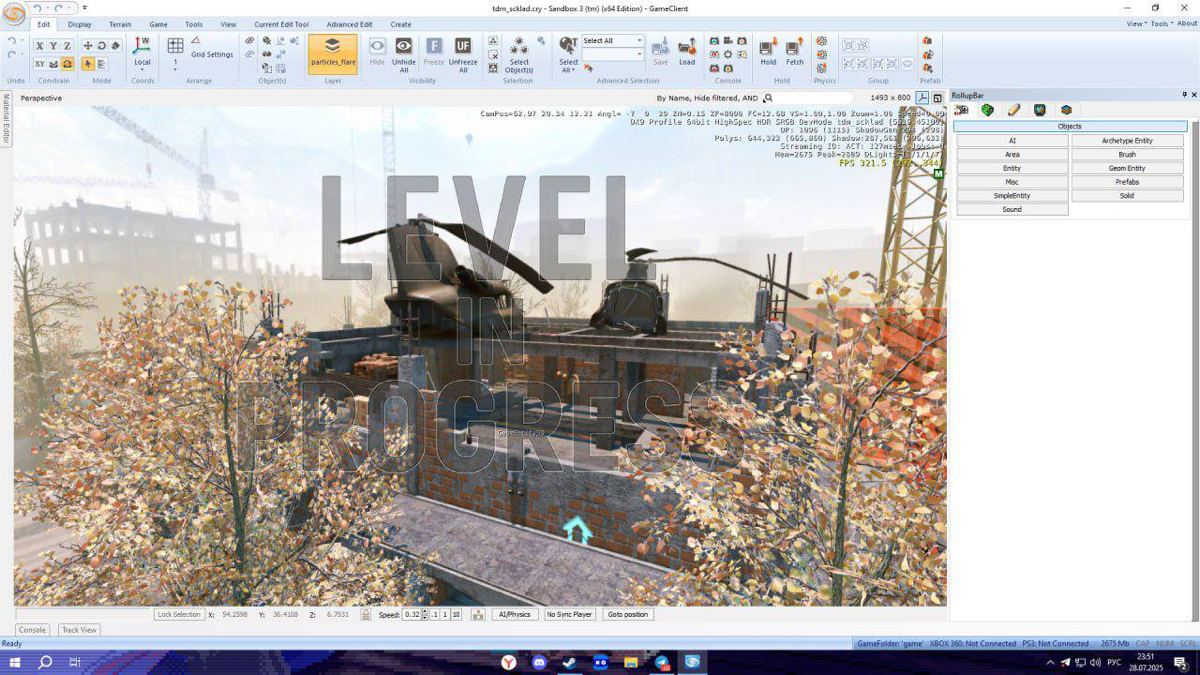The width and height of the screenshot is (1200, 675).
Task: Click the first Group panel icon
Action: pos(848,46)
